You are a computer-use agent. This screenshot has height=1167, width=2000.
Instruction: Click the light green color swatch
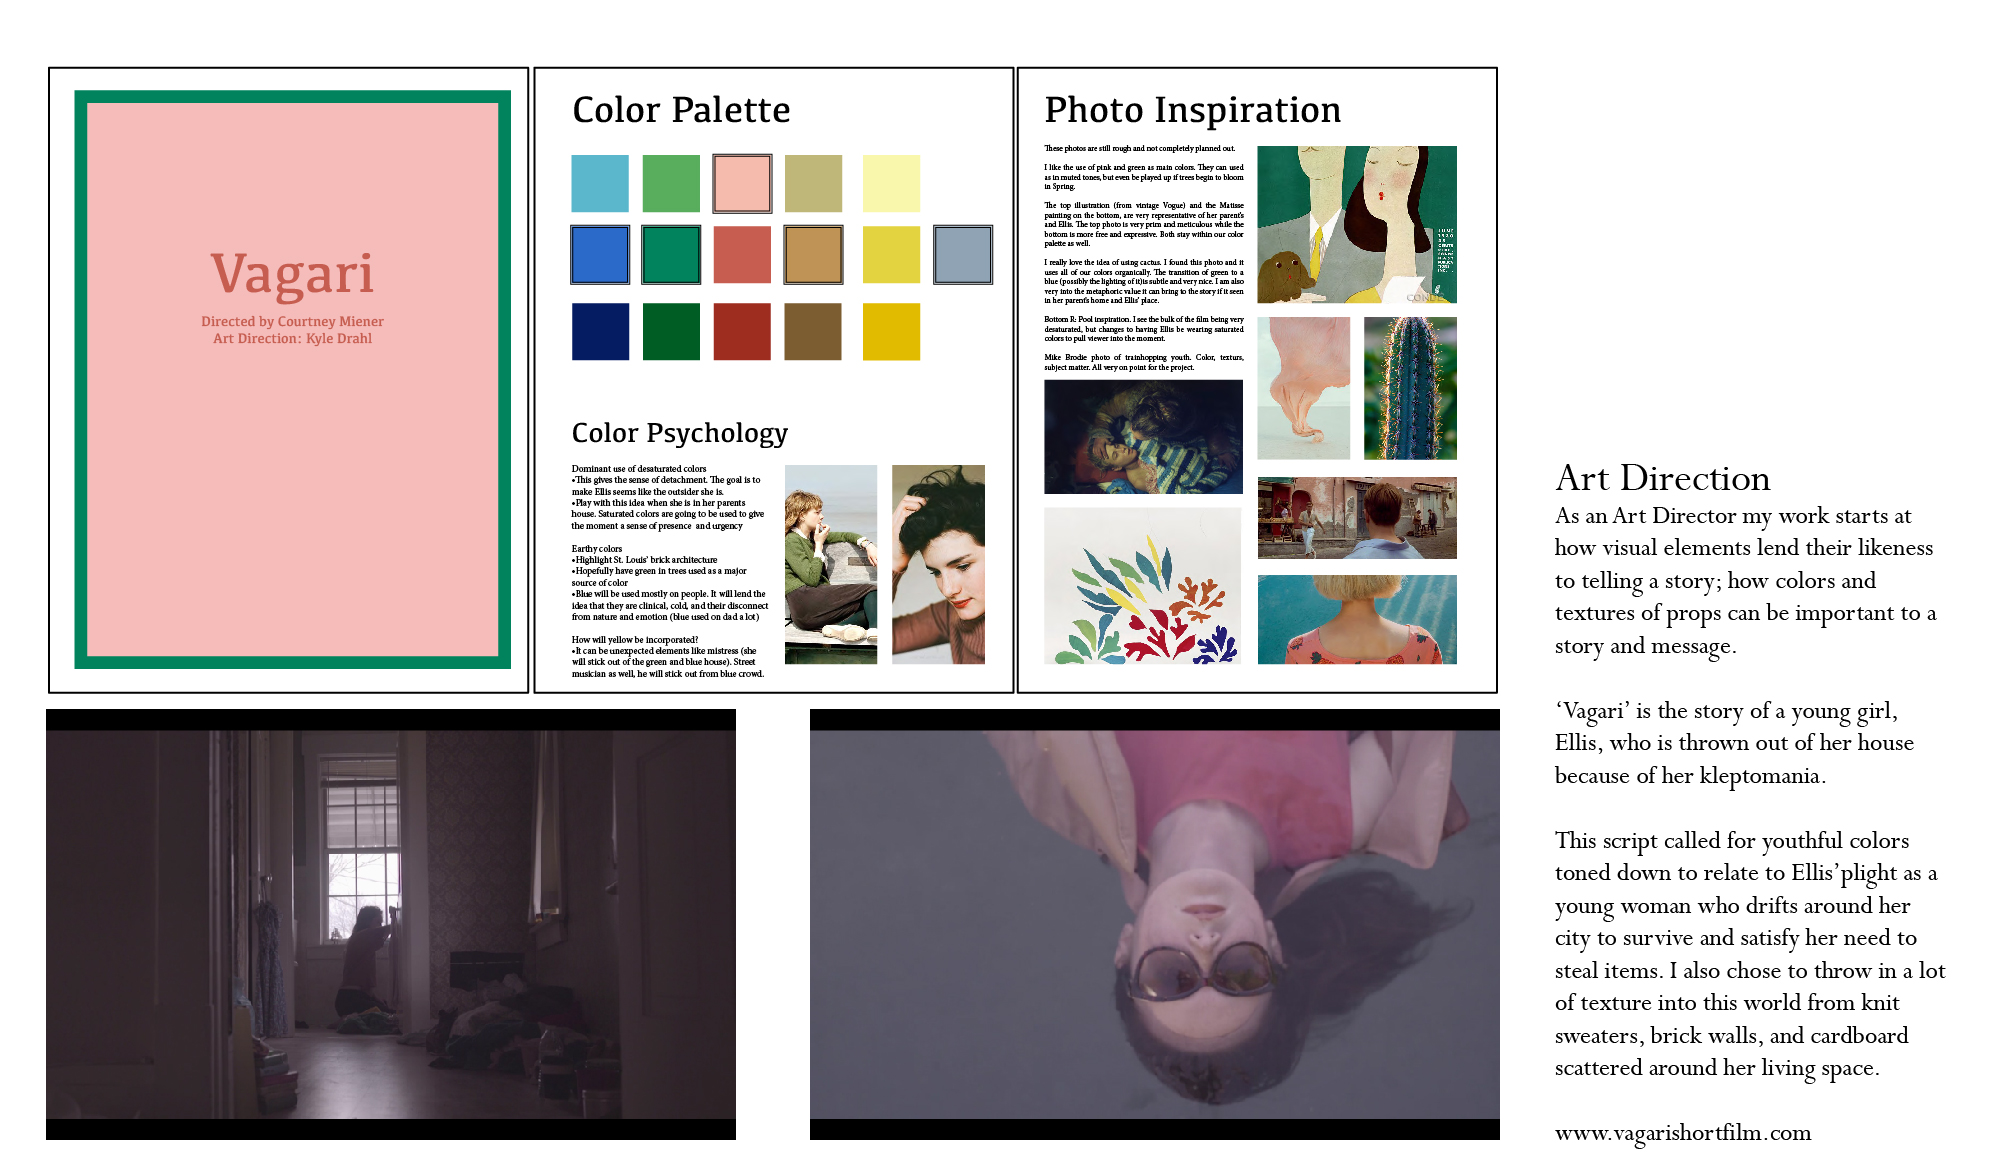click(671, 183)
